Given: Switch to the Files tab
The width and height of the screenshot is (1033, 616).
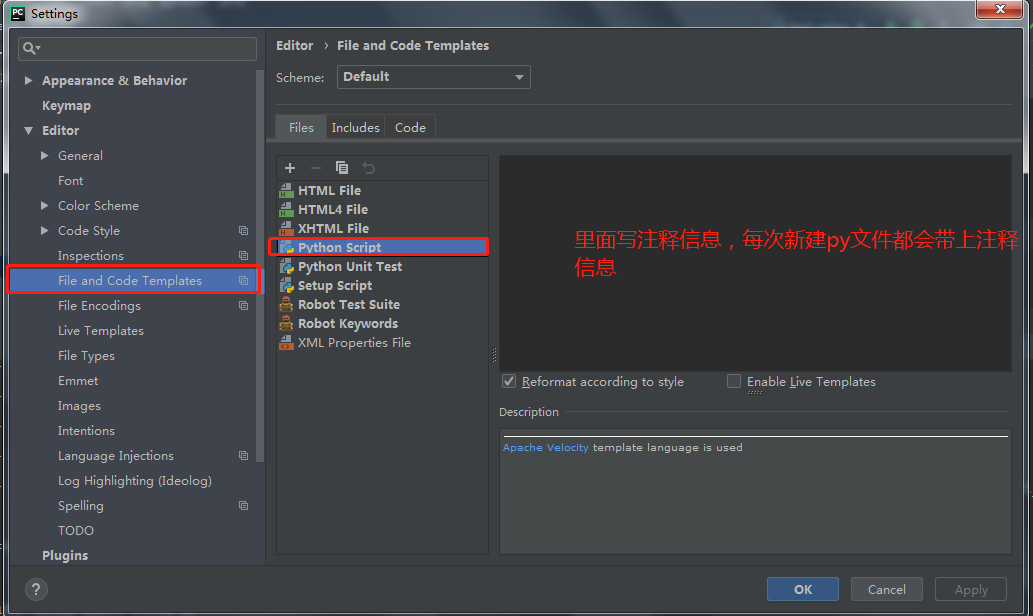Looking at the screenshot, I should click(x=301, y=128).
